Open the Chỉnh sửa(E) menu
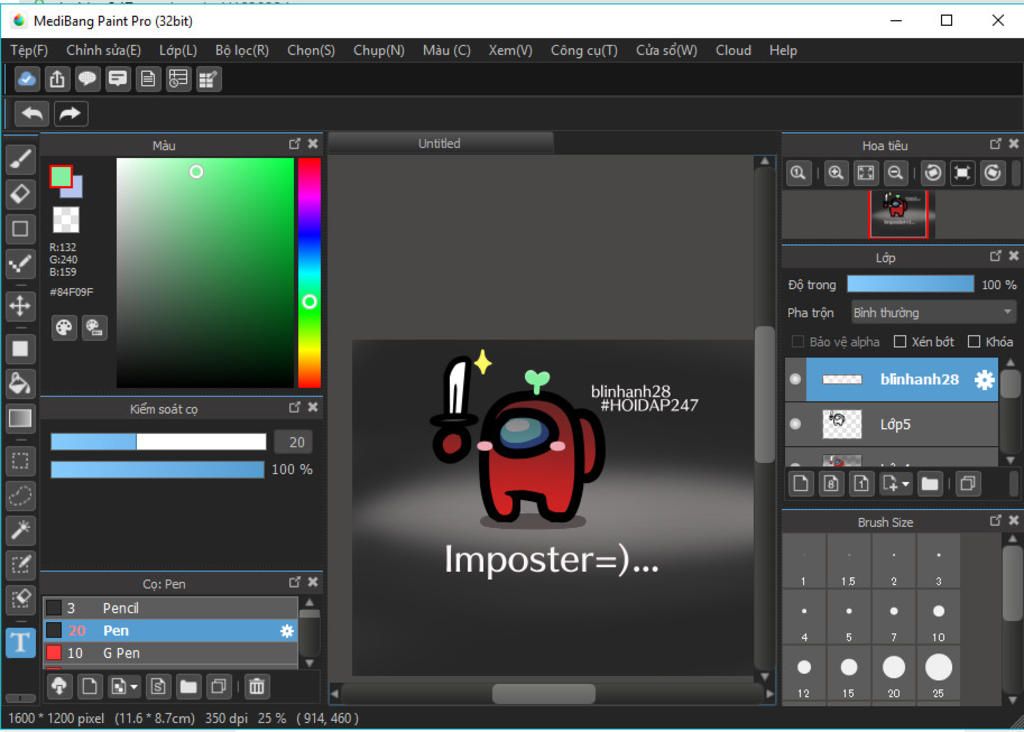This screenshot has height=732, width=1024. click(103, 50)
